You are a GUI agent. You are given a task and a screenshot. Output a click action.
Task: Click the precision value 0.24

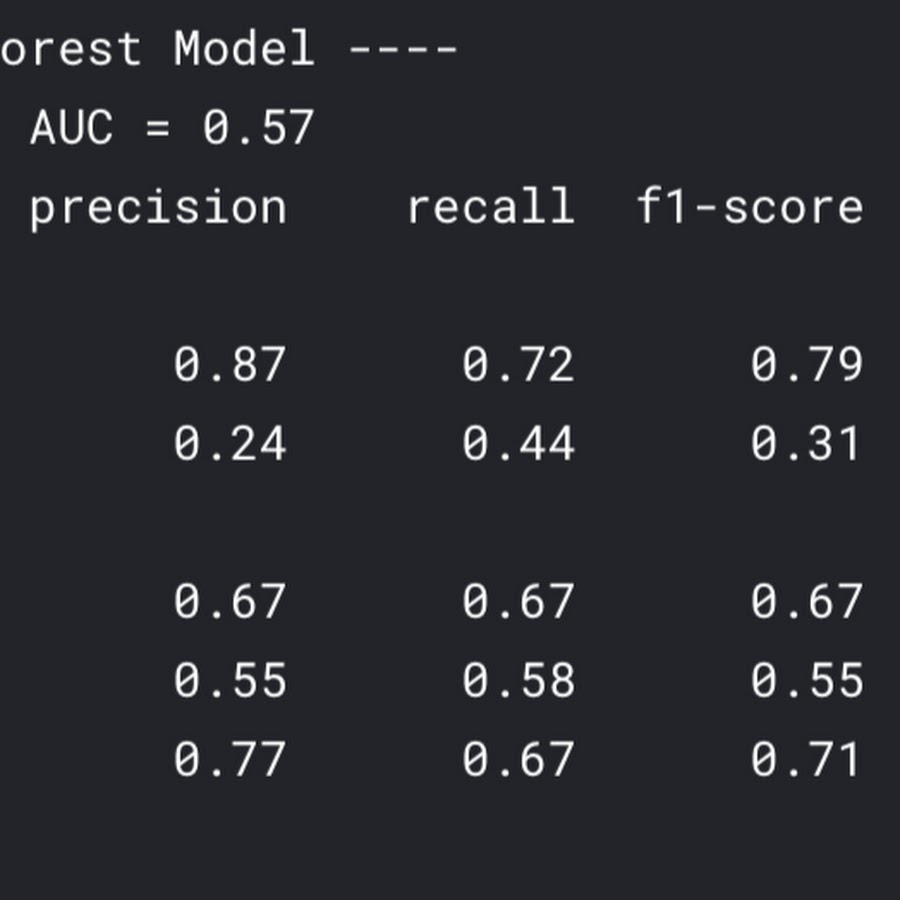coord(230,443)
